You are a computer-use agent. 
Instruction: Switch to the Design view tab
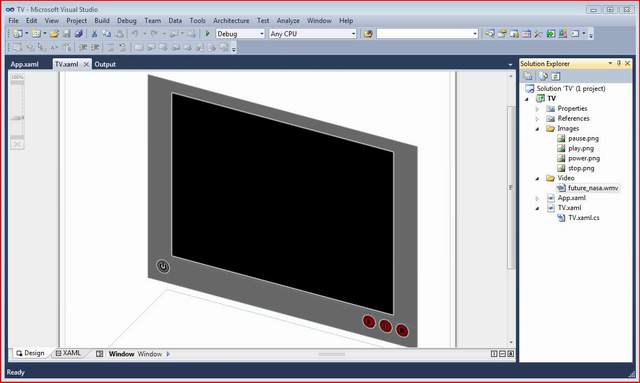pos(30,353)
